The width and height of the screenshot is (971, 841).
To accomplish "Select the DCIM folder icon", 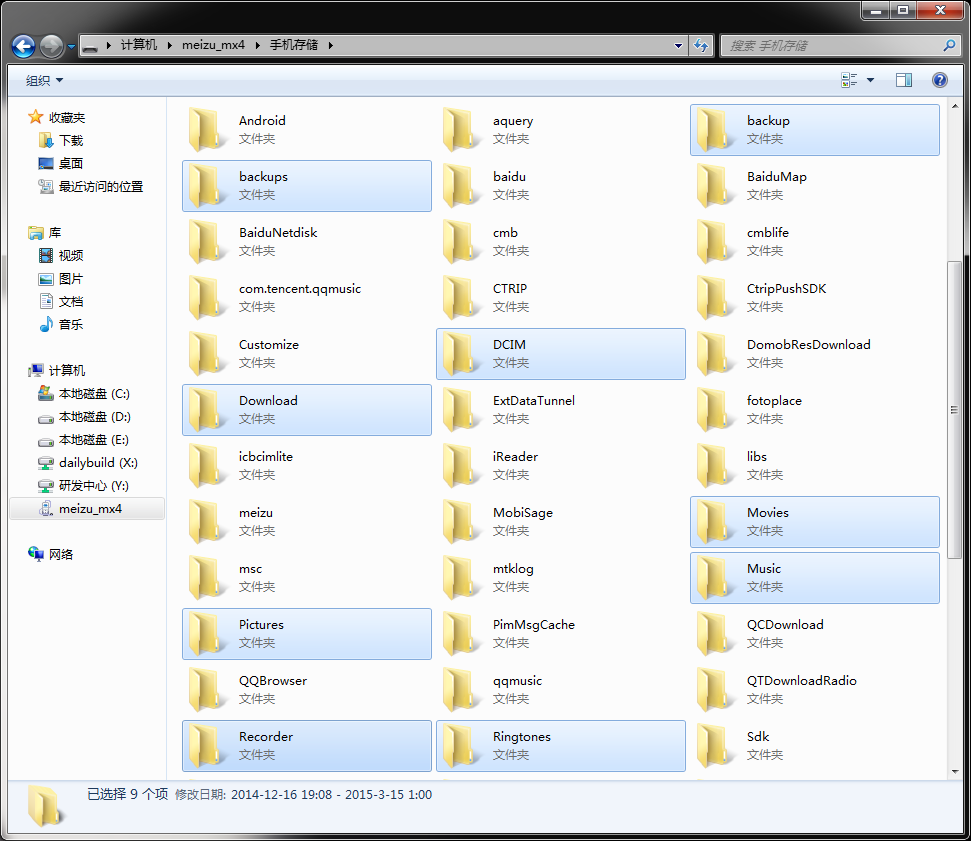I will 459,354.
